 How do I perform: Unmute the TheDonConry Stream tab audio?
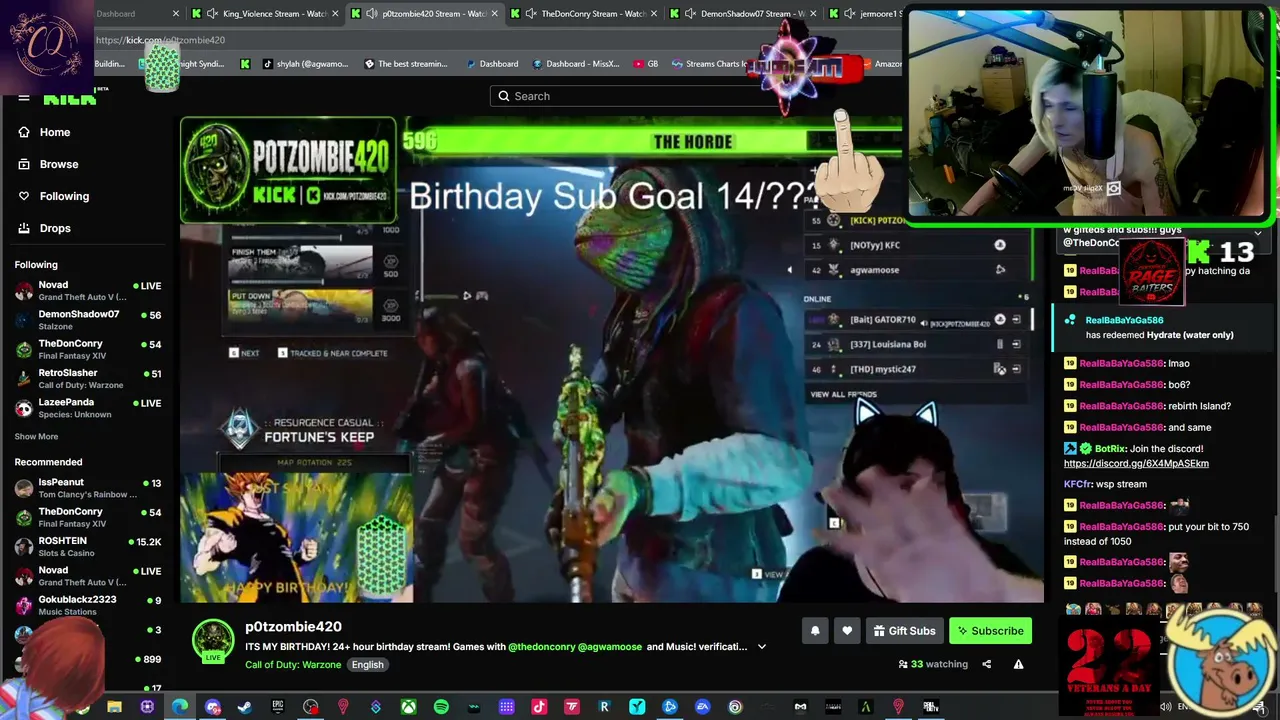(x=530, y=14)
